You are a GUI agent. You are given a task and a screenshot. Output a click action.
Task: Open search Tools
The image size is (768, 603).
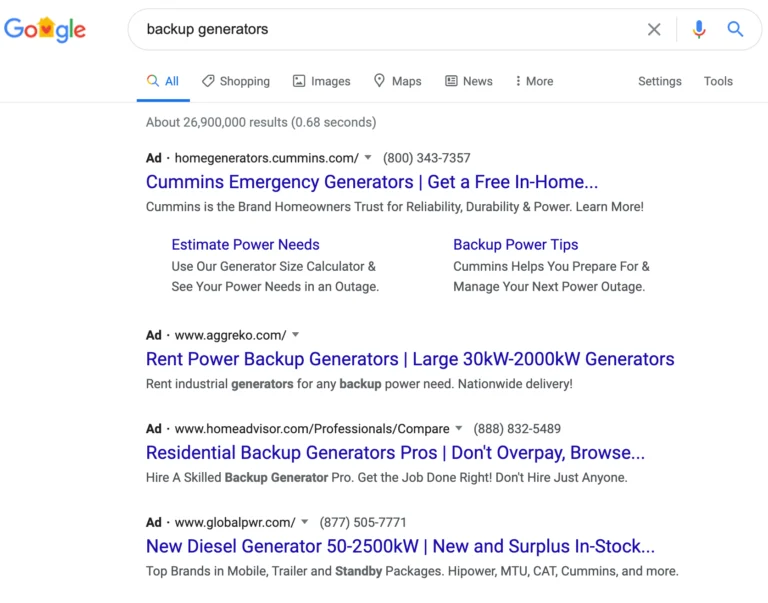pos(718,81)
